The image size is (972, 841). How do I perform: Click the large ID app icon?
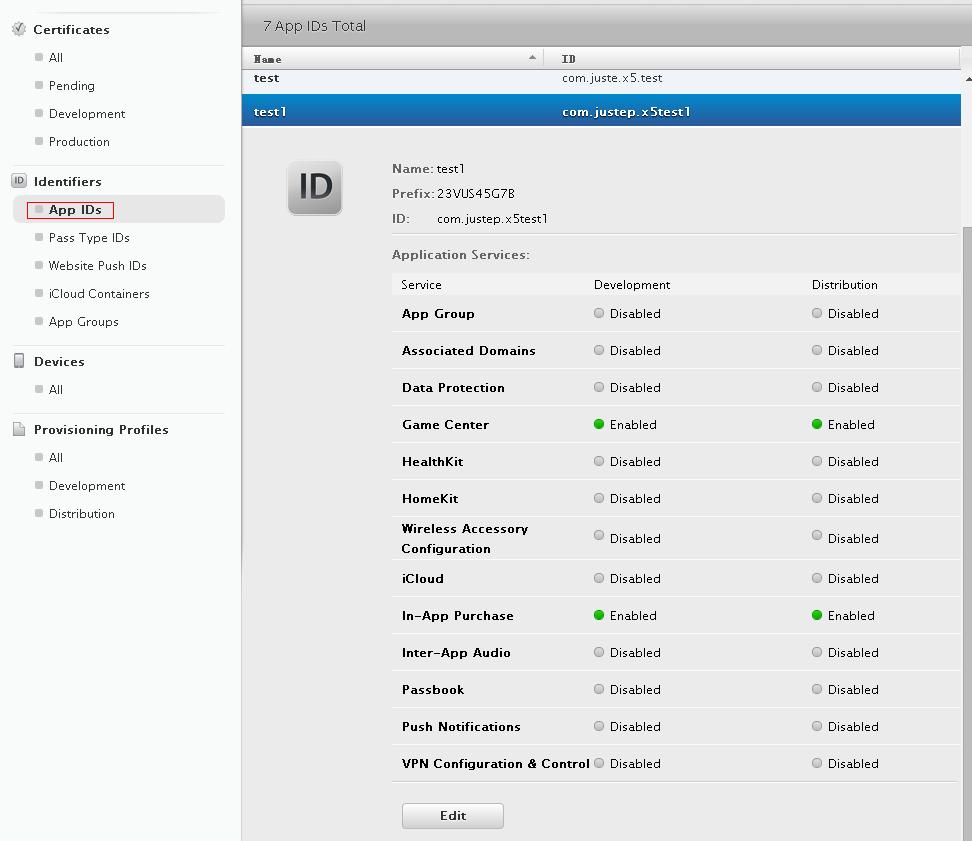coord(315,187)
